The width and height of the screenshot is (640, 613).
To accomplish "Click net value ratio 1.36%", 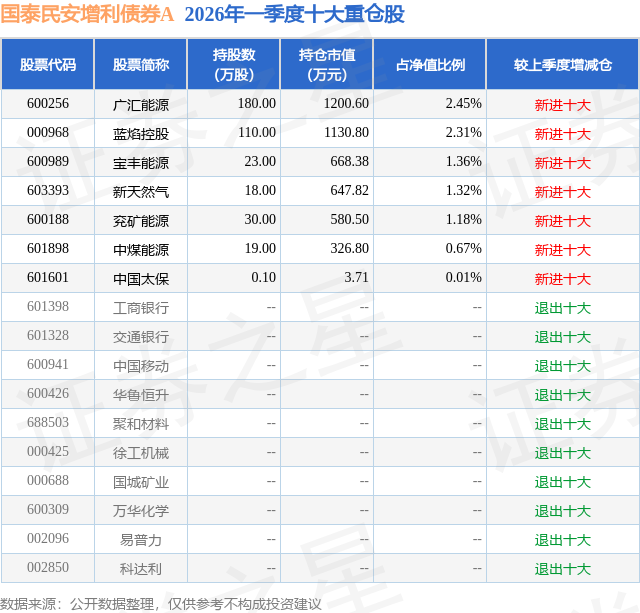I will (x=463, y=162).
